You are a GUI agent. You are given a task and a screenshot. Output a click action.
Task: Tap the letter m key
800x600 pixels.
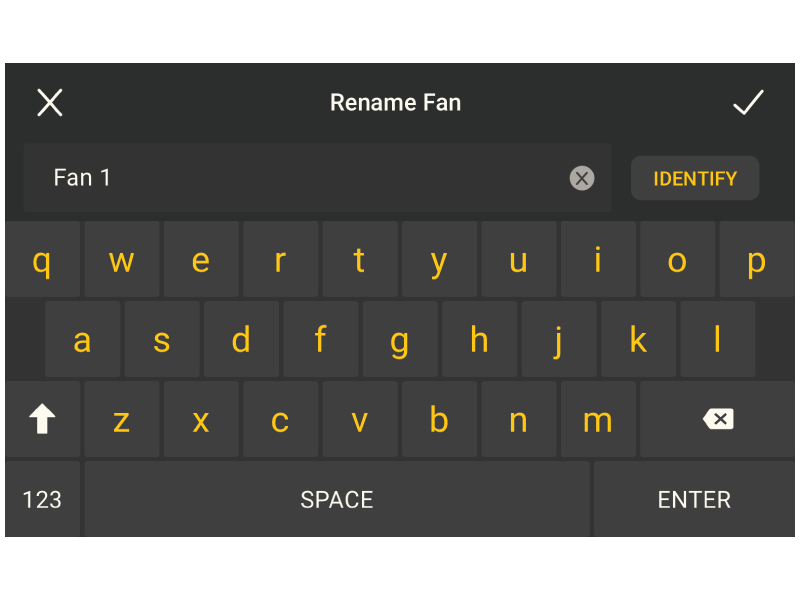(597, 420)
